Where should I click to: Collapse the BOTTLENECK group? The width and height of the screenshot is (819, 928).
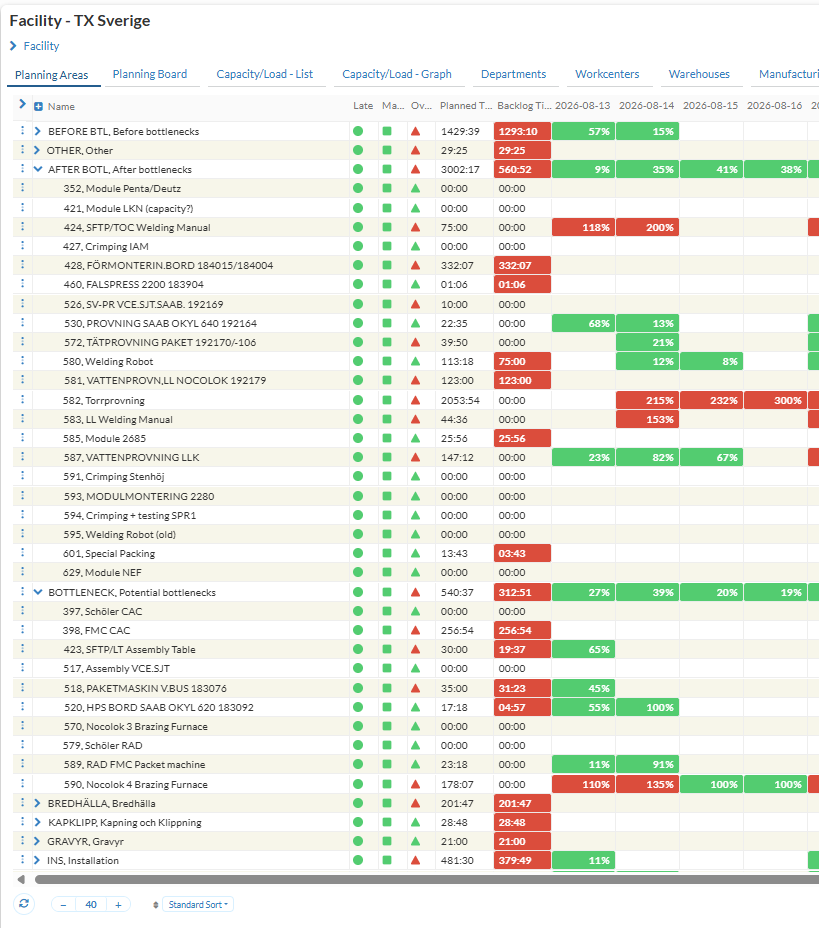click(38, 592)
